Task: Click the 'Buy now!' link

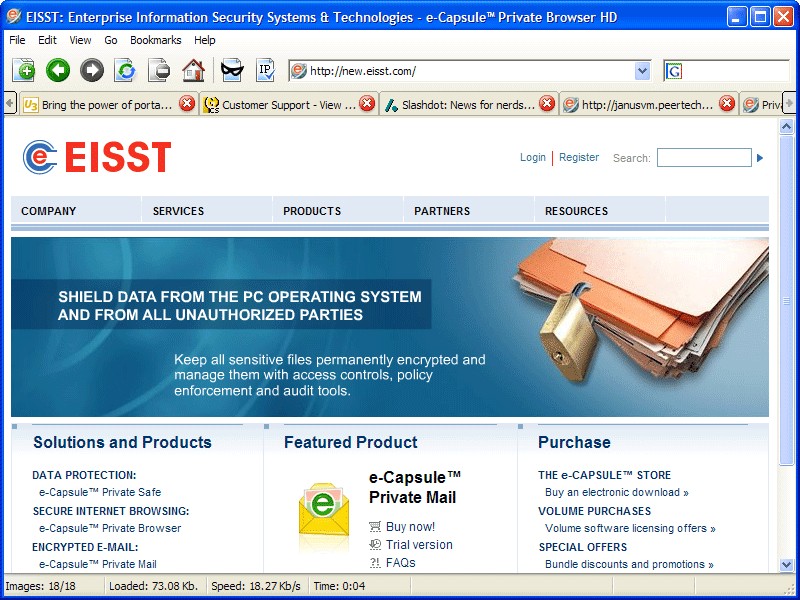Action: coord(410,527)
